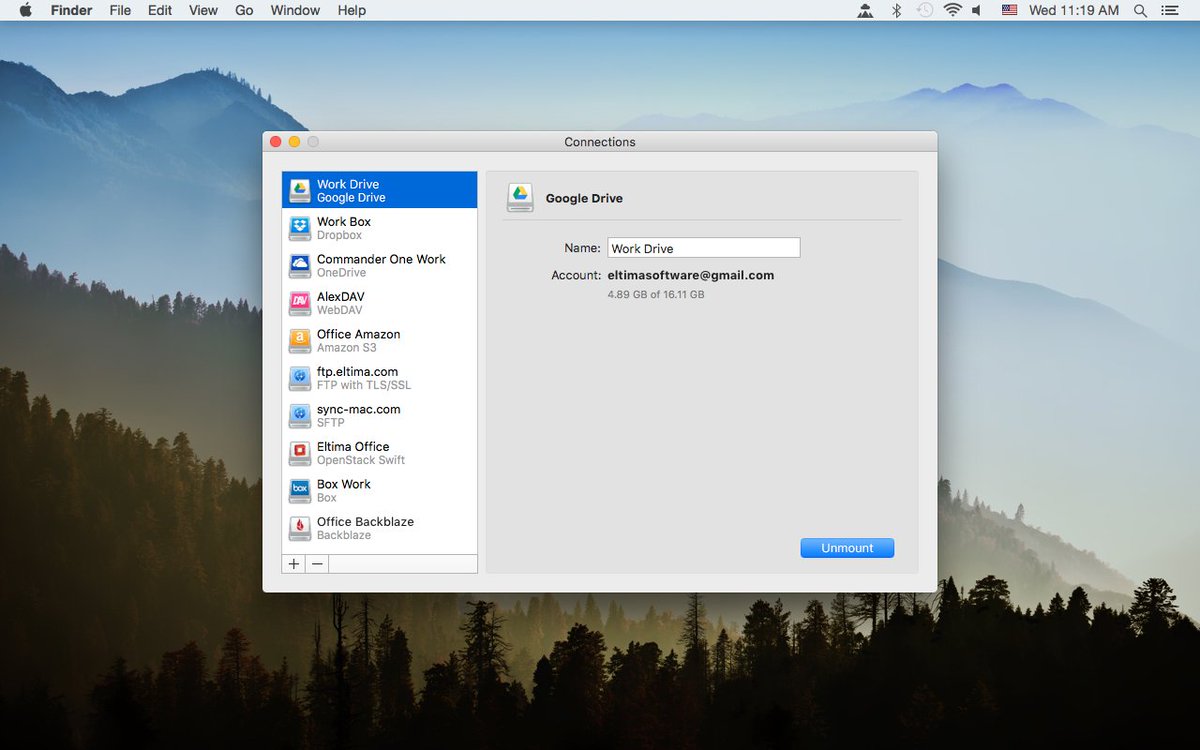Click the FTP icon beside ftp.eltima.com

click(300, 378)
